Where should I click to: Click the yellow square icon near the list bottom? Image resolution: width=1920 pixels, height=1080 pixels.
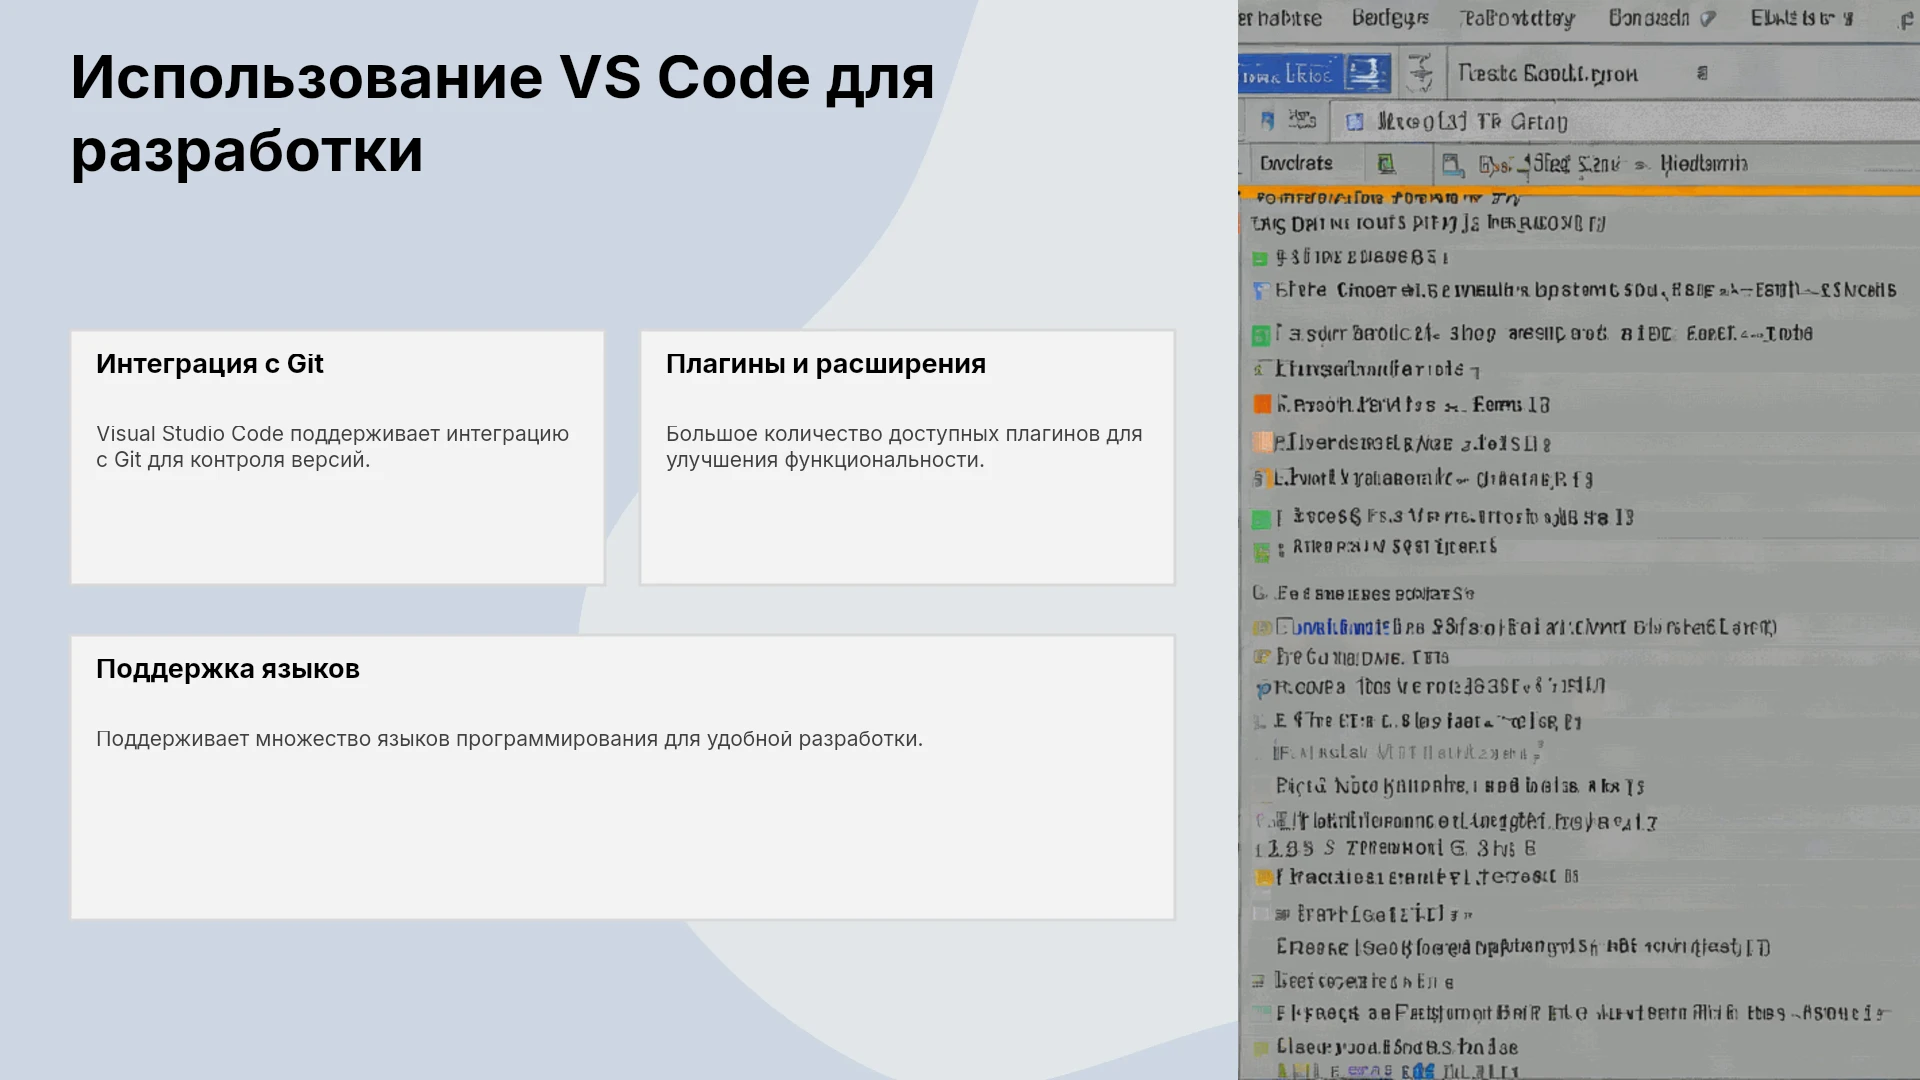[x=1264, y=877]
